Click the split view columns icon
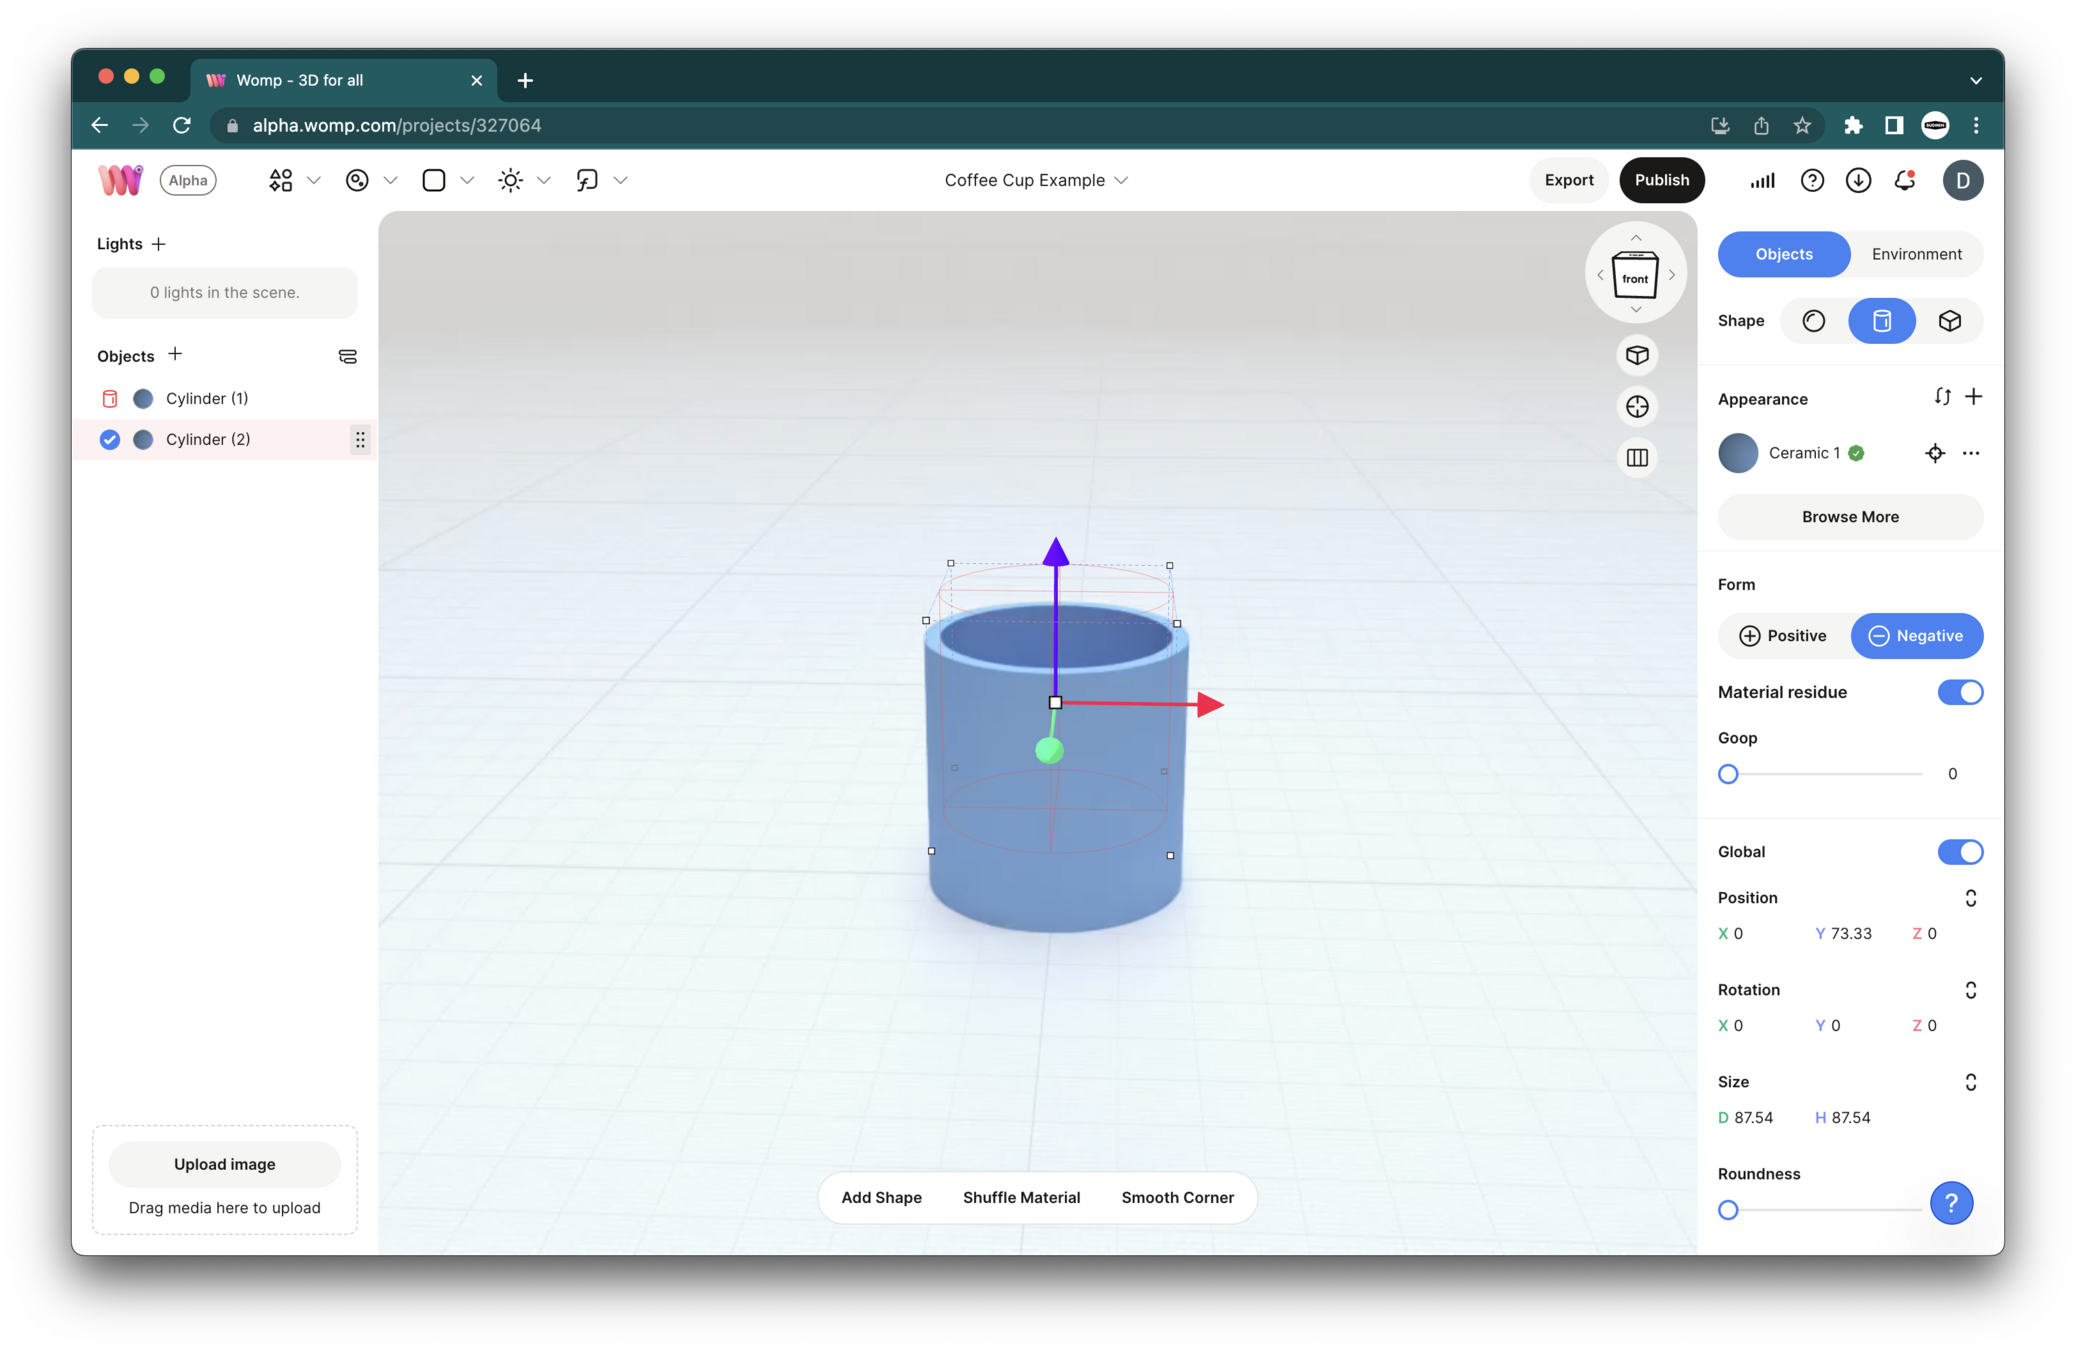 1637,458
